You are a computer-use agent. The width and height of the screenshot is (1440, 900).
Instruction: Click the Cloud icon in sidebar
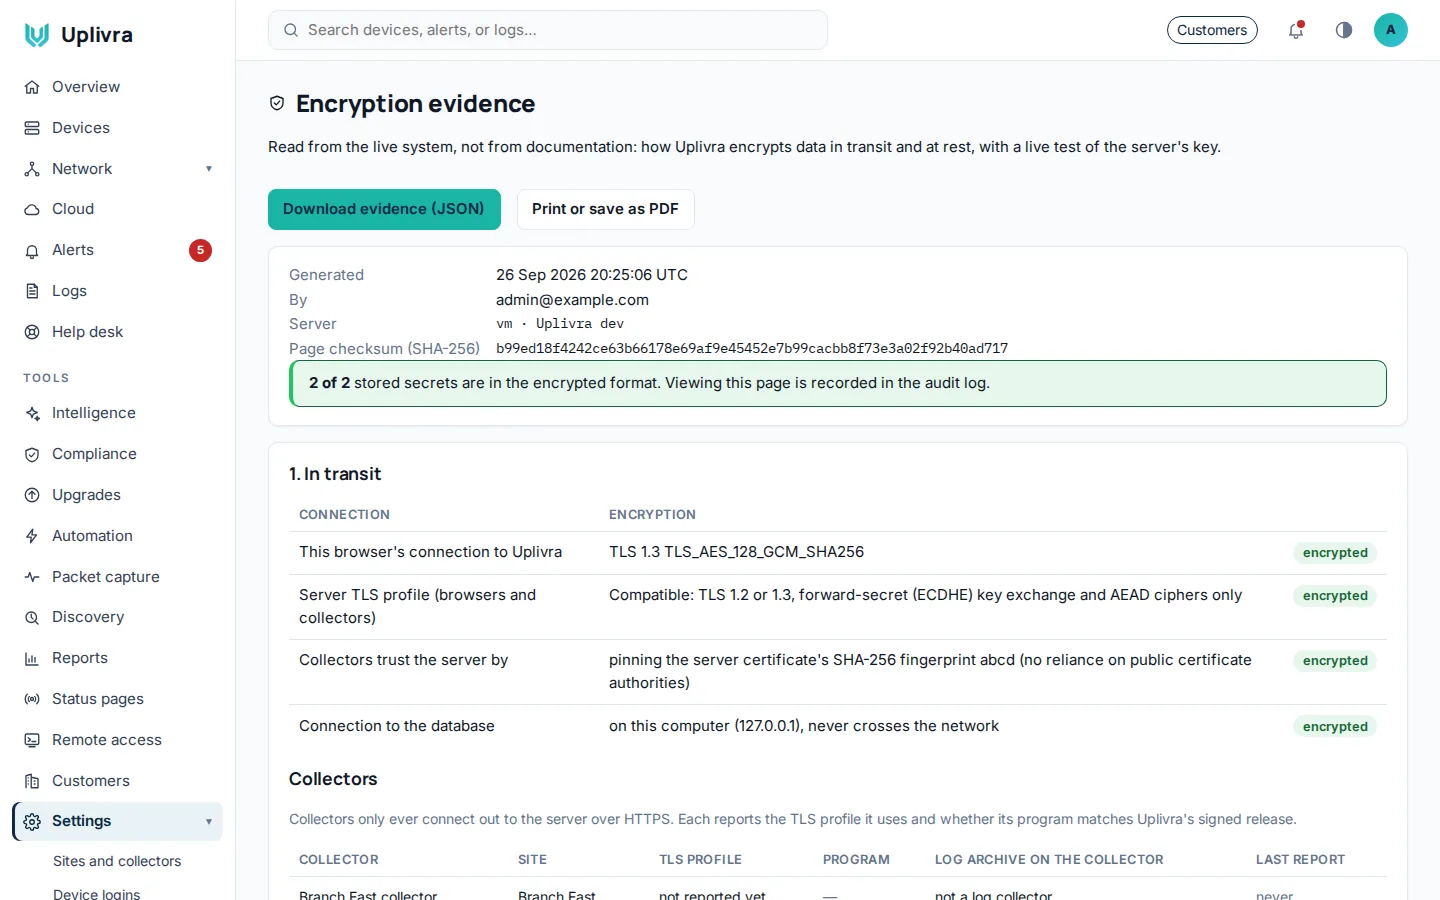[x=32, y=209]
